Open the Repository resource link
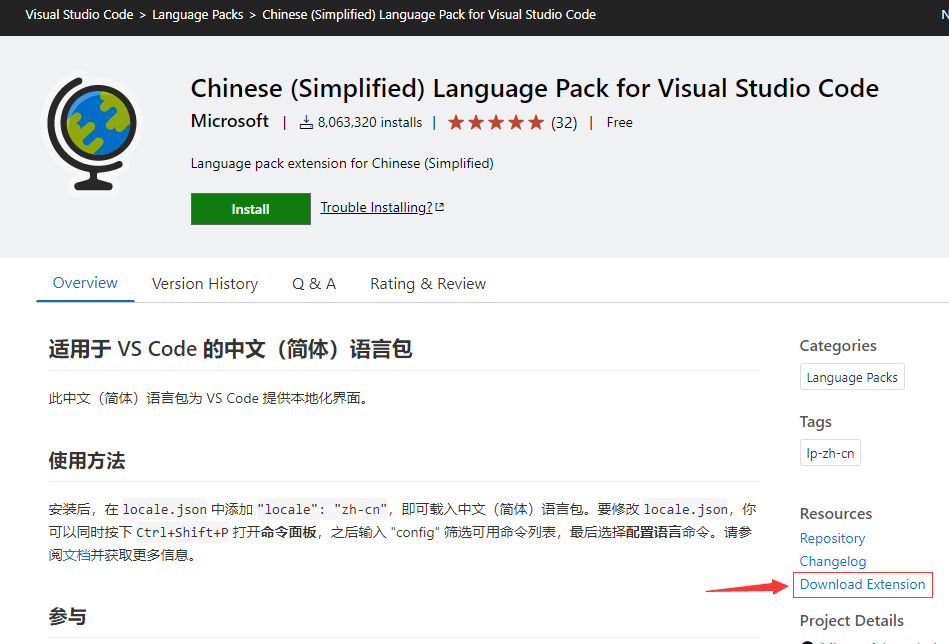Screen dimensions: 949x644 click(832, 538)
